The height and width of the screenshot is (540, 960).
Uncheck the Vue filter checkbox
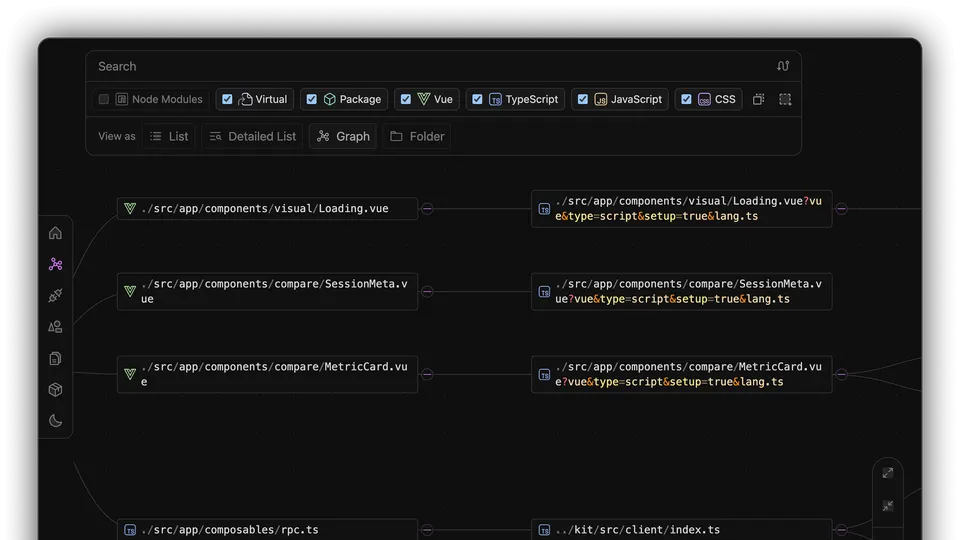coord(406,99)
